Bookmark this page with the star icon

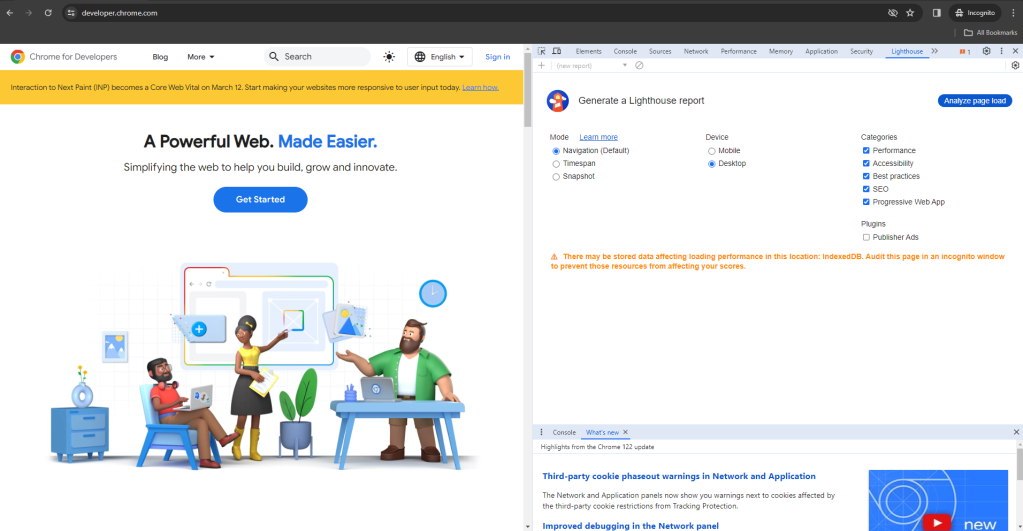click(910, 12)
